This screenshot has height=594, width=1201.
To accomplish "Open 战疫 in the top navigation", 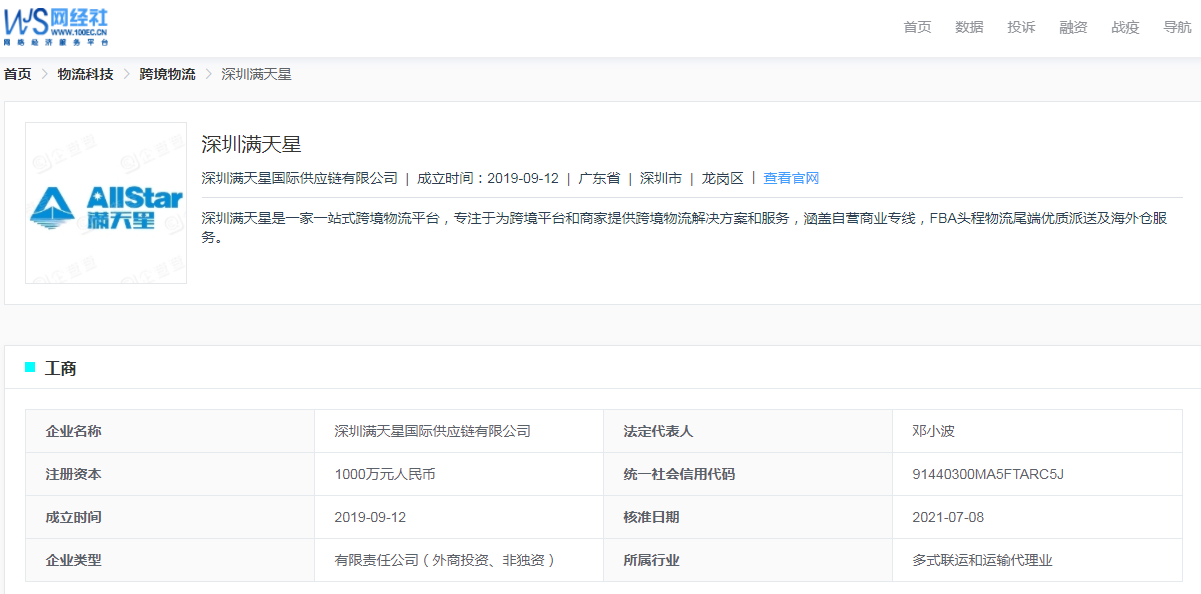I will pyautogui.click(x=1125, y=27).
